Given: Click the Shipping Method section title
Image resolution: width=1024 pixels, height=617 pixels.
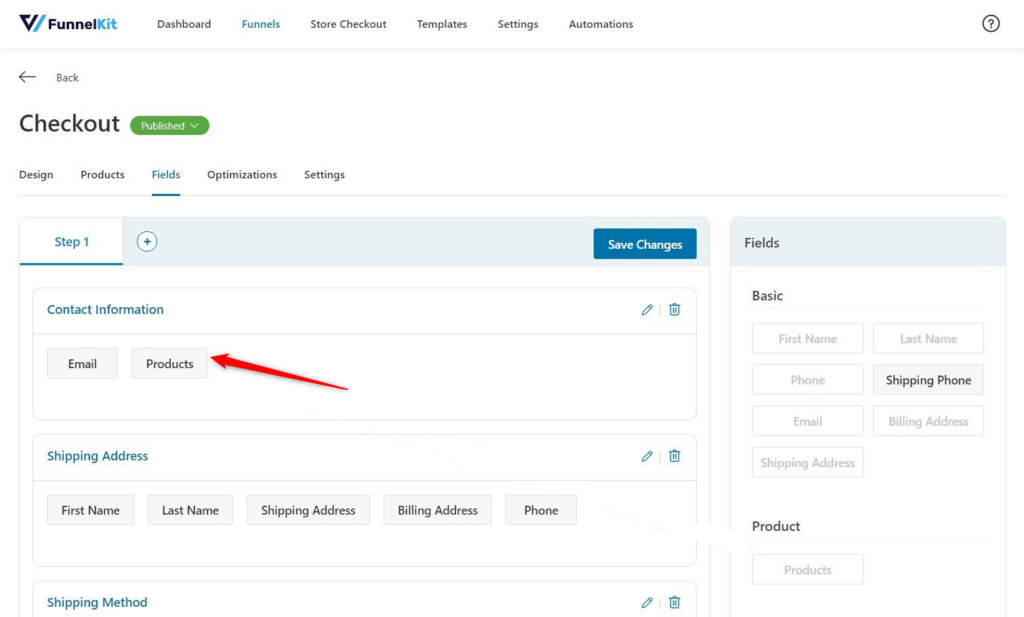Looking at the screenshot, I should [x=97, y=602].
